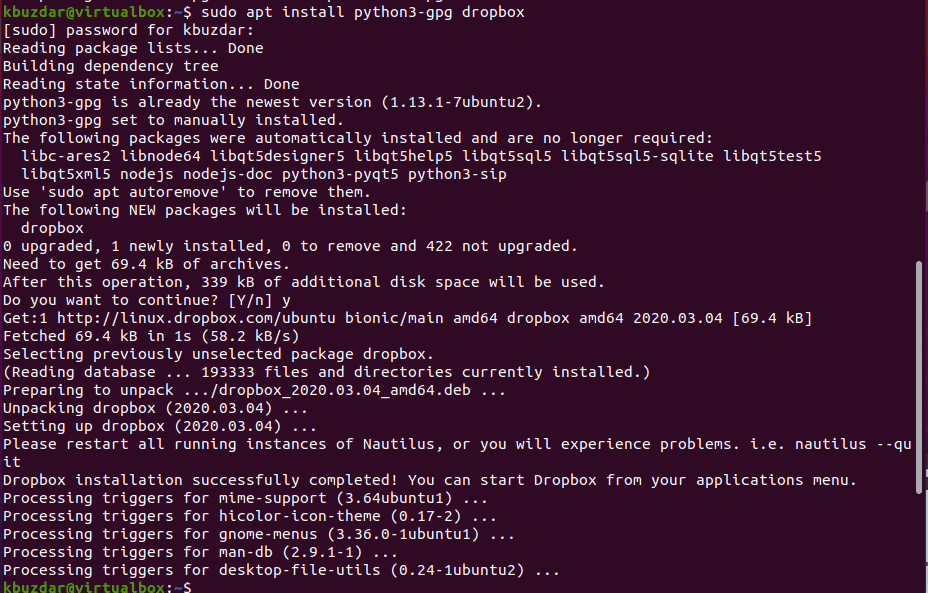Click the 'nautilus --qu' text at the line end
The width and height of the screenshot is (928, 593).
click(853, 444)
